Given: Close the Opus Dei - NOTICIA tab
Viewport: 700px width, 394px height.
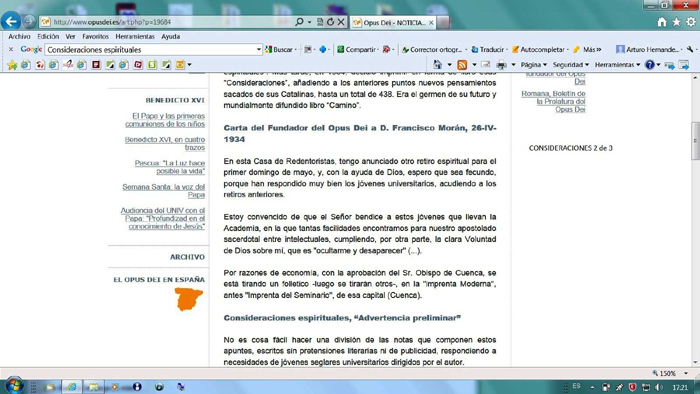Looking at the screenshot, I should coord(431,23).
